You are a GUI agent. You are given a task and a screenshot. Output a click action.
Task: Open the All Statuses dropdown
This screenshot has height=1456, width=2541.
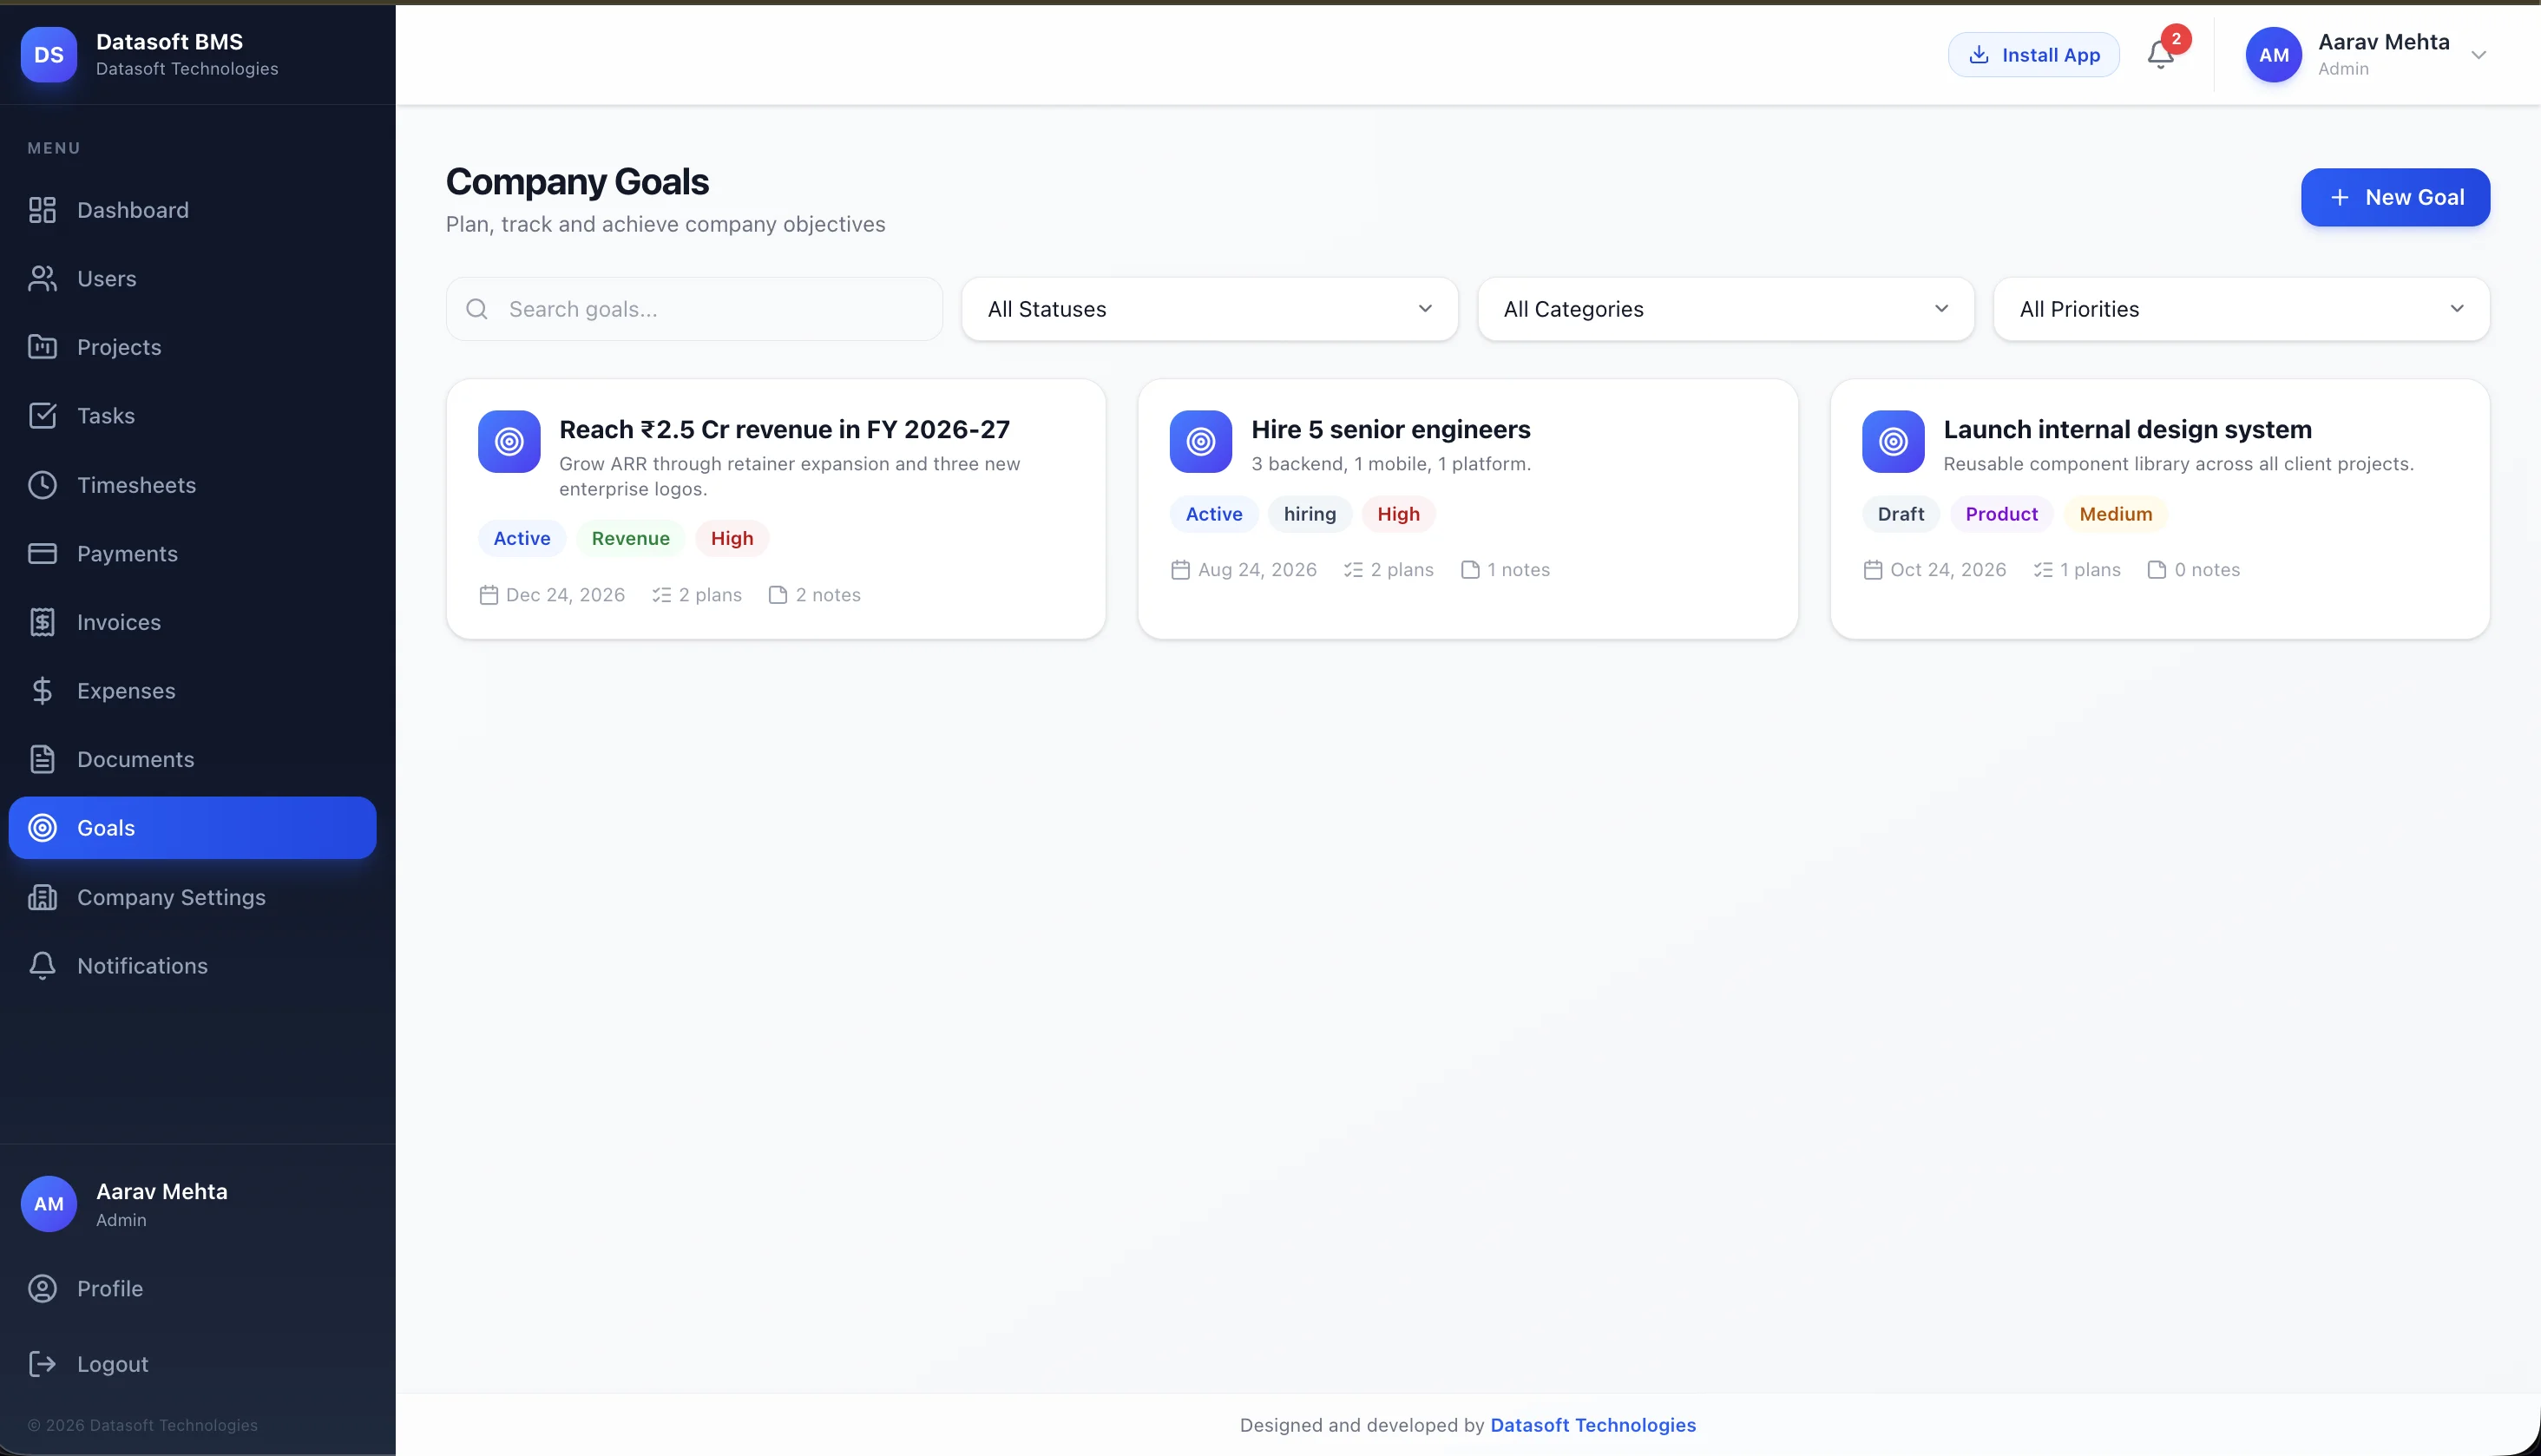coord(1208,309)
